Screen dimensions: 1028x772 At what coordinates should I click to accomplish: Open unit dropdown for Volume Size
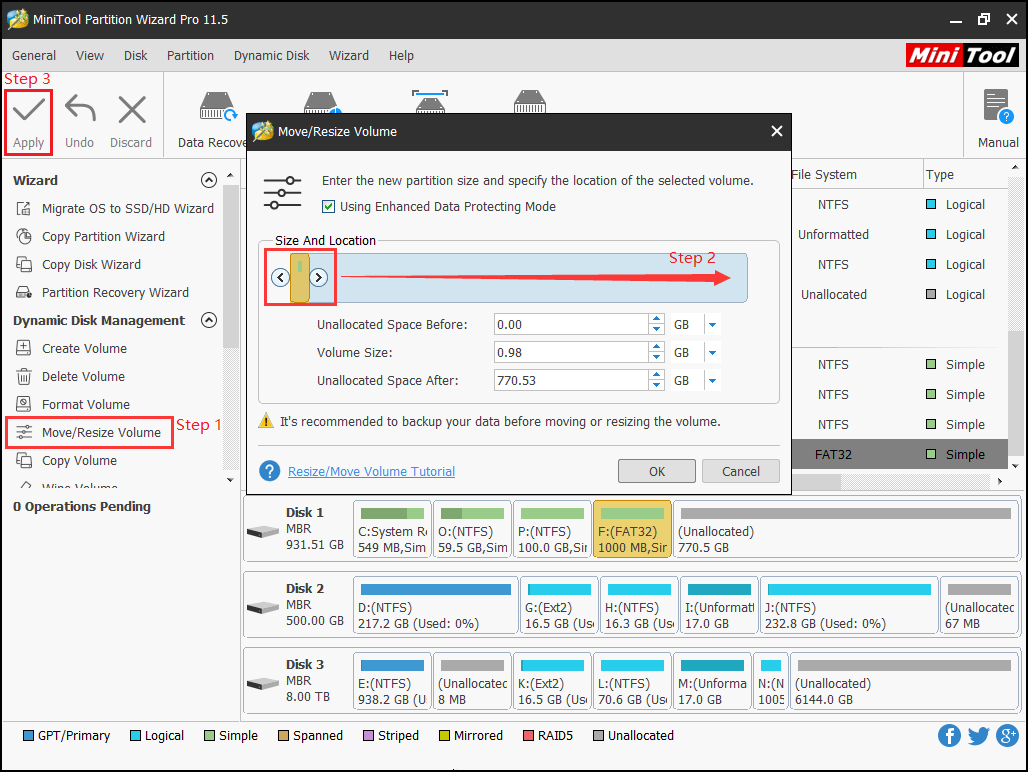coord(713,353)
